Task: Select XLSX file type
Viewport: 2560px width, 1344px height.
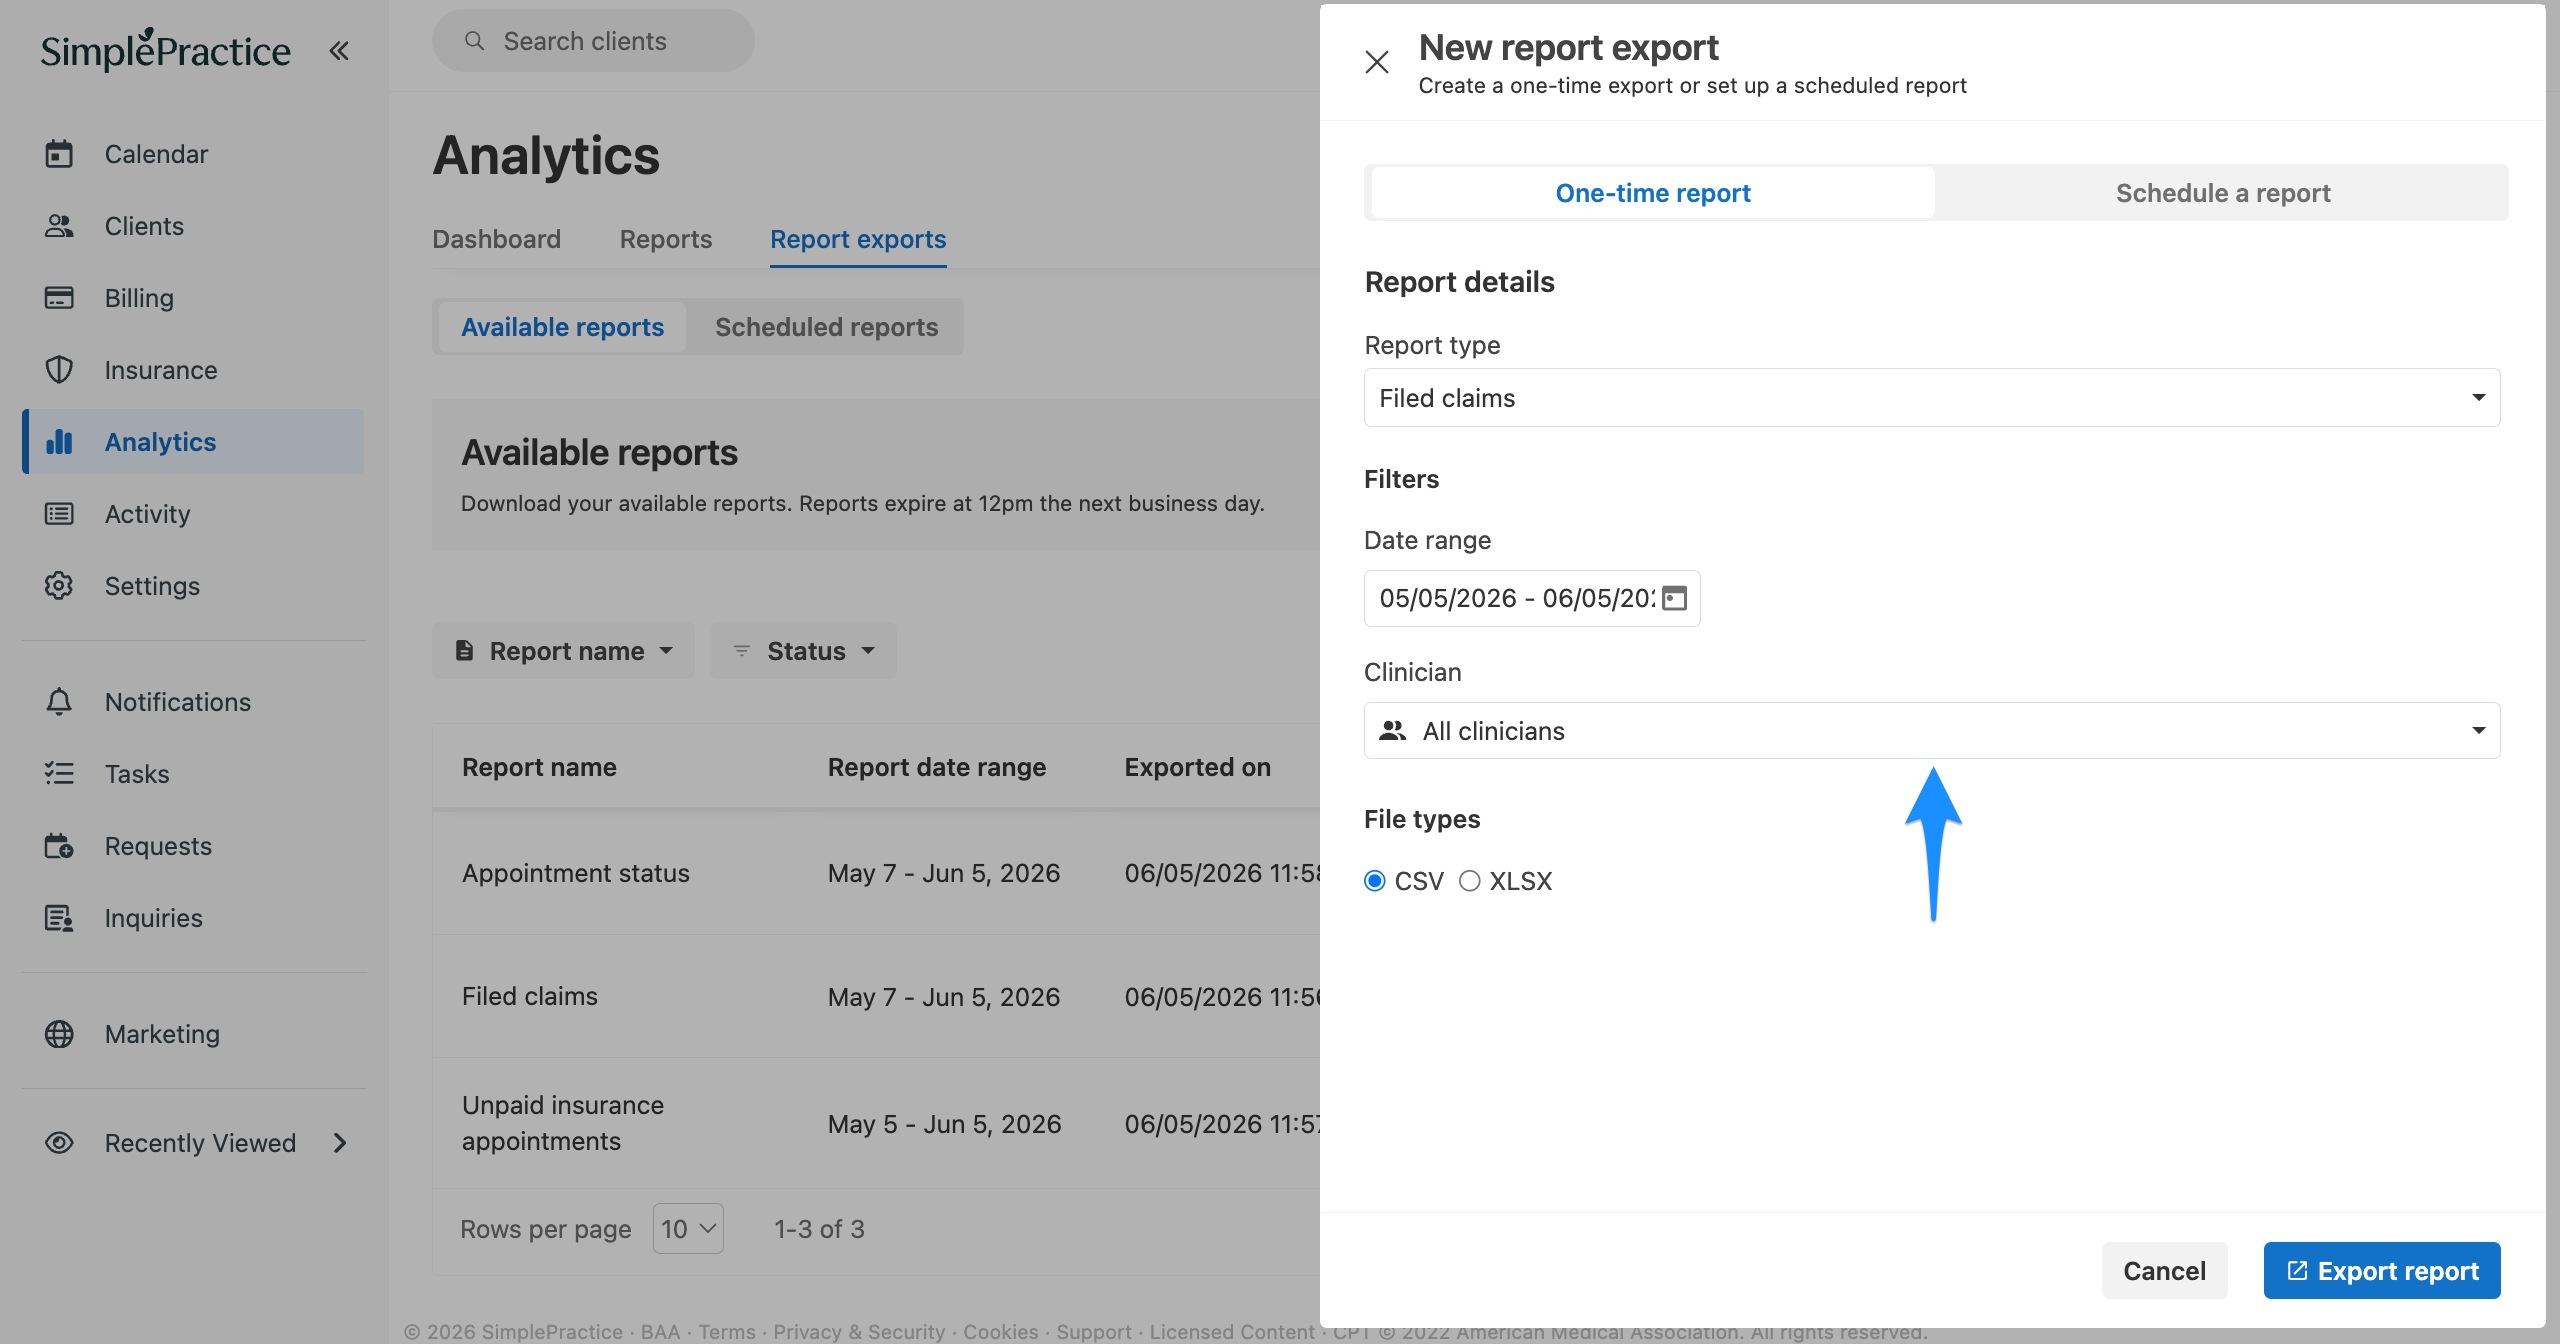Action: 1469,881
